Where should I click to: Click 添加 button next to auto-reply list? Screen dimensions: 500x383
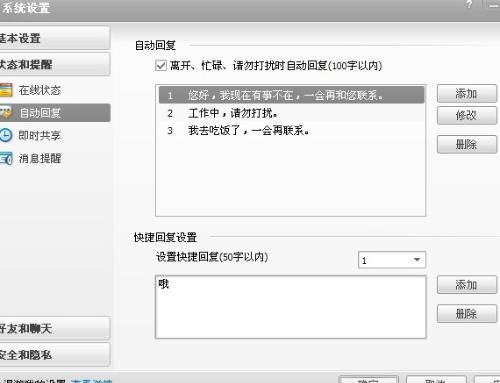tap(467, 94)
